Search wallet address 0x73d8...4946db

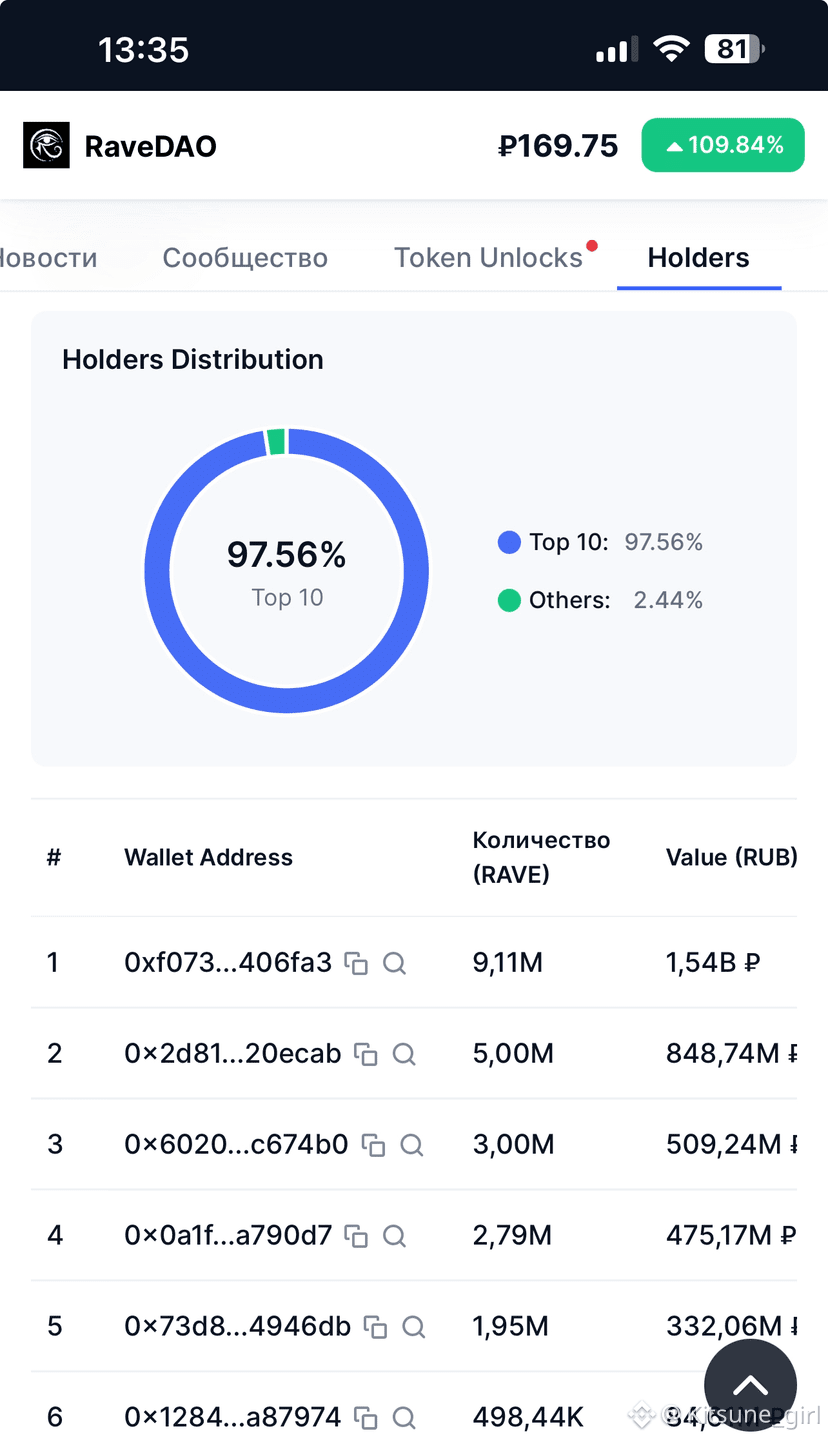tap(413, 1327)
